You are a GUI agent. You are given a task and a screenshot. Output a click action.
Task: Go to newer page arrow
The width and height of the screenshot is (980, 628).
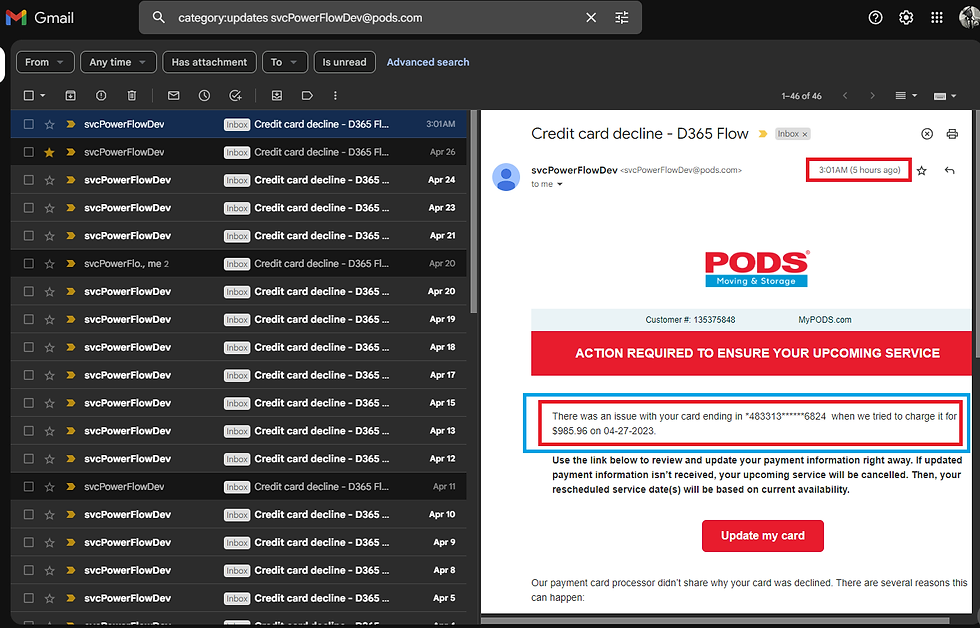click(845, 96)
